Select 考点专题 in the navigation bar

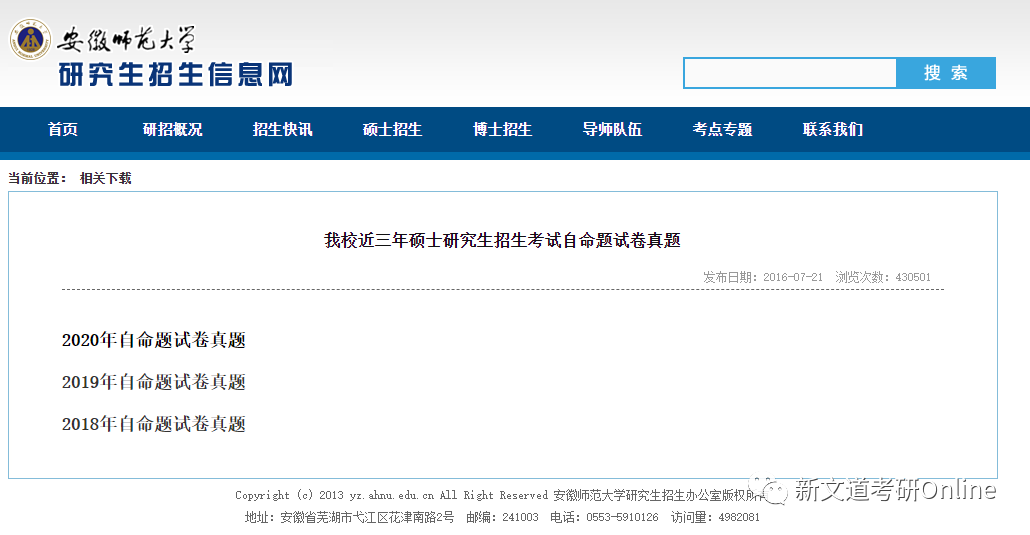tap(722, 129)
